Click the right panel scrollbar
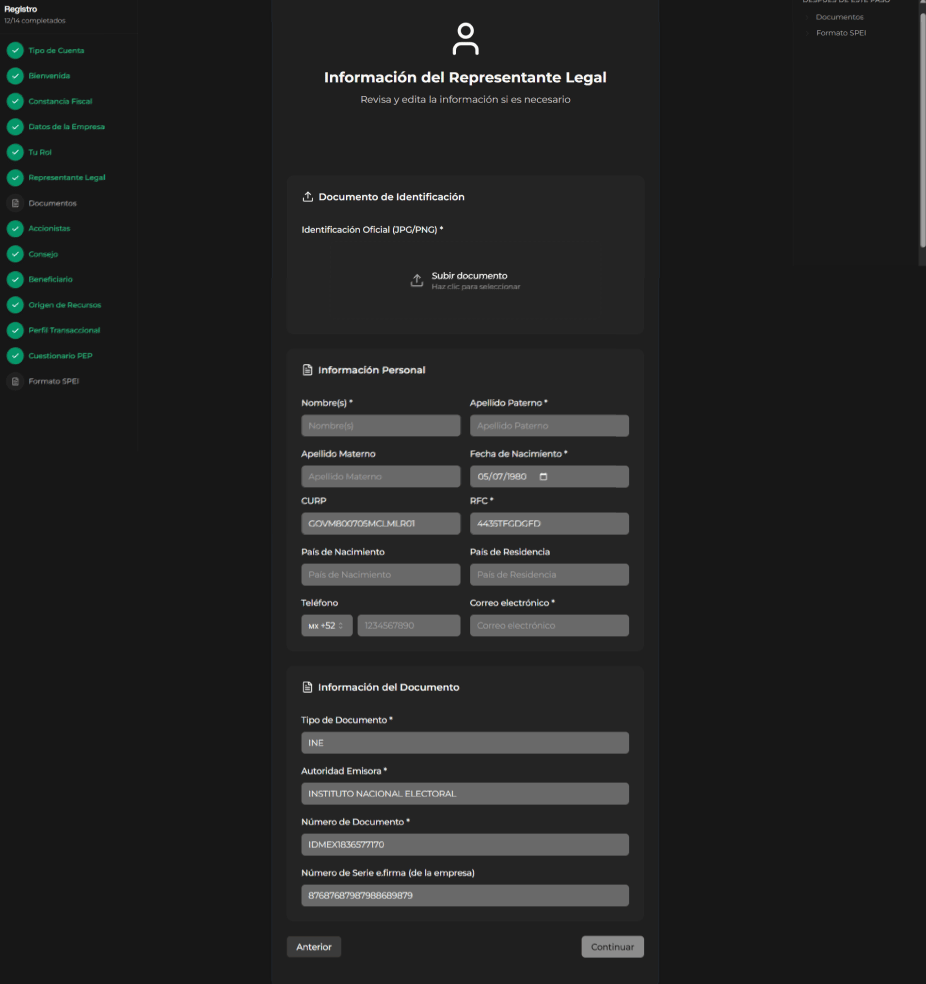 [x=922, y=131]
